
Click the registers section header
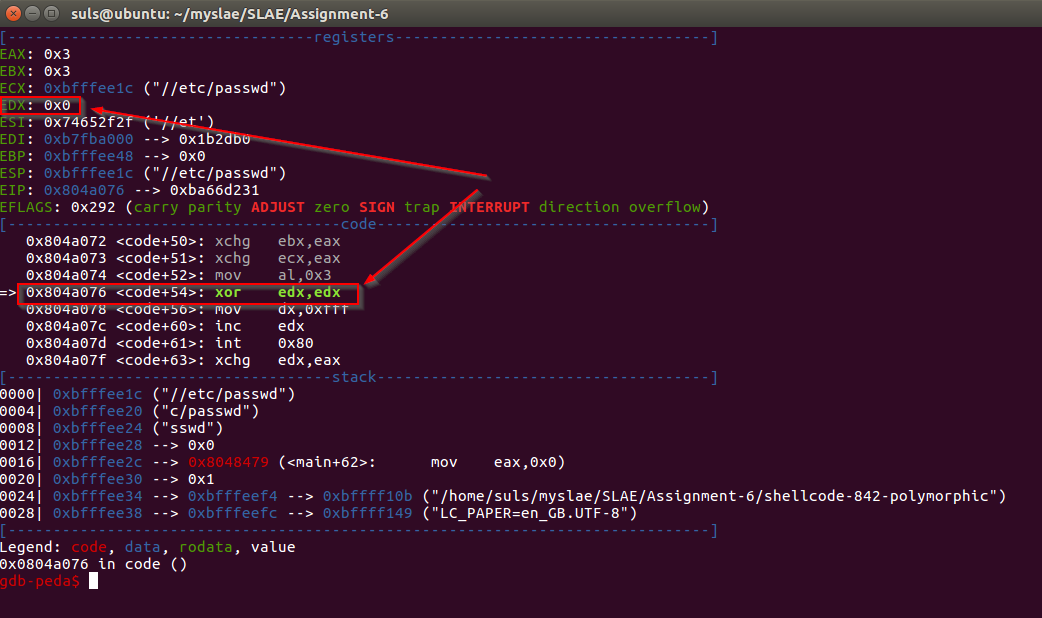(354, 37)
